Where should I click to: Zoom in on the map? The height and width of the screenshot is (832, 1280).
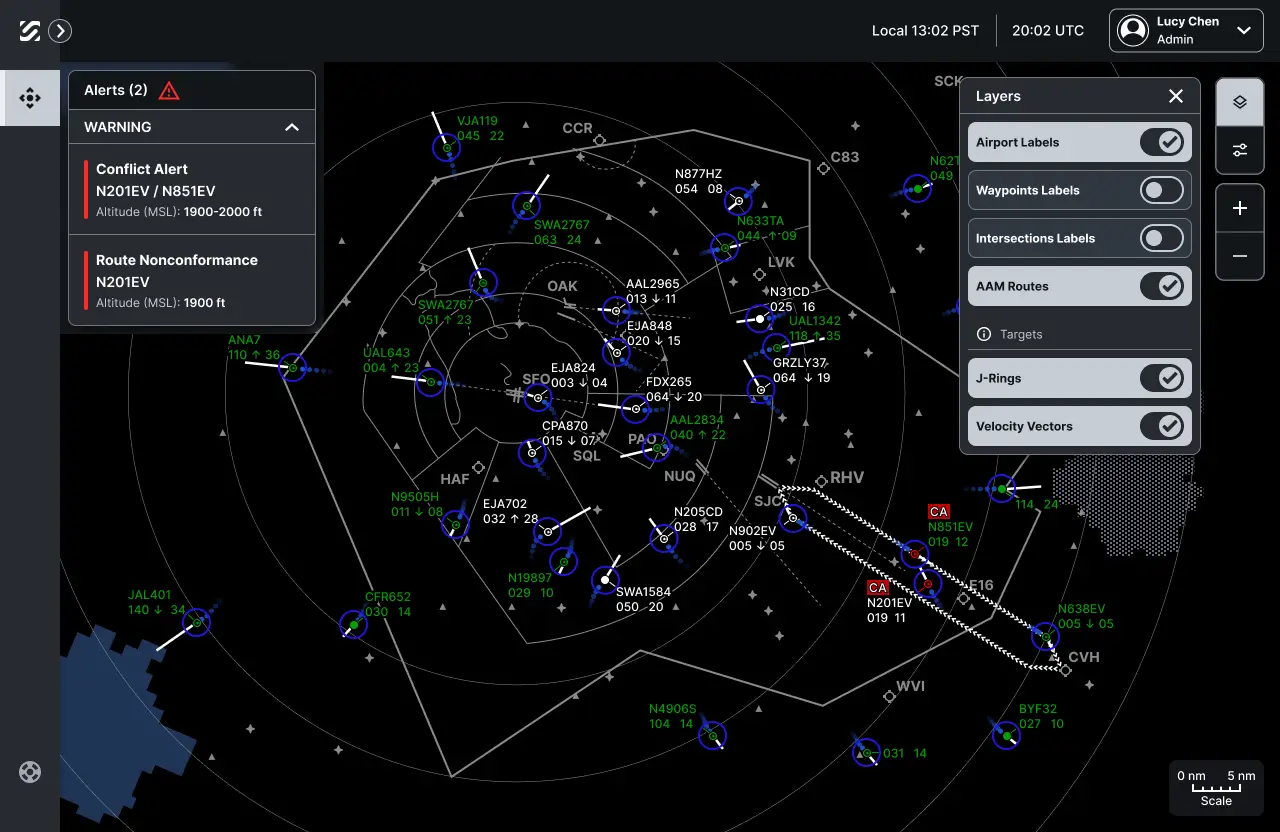pyautogui.click(x=1240, y=208)
